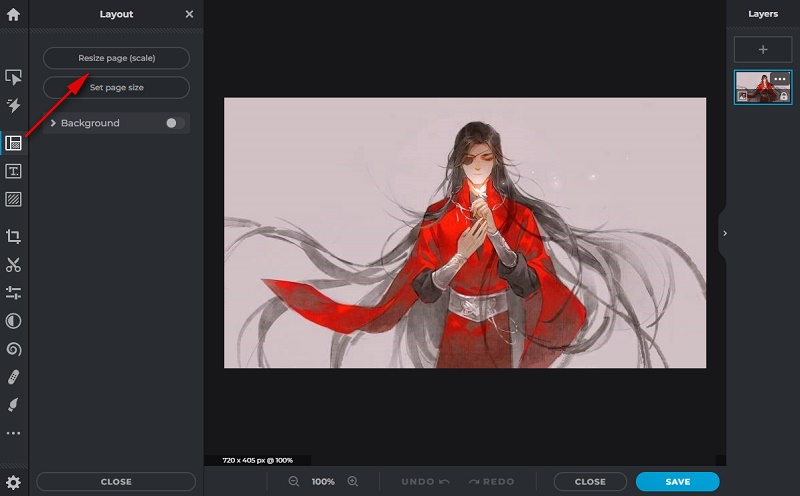Click CLOSE button next to SAVE
The height and width of the screenshot is (496, 800).
[x=590, y=482]
